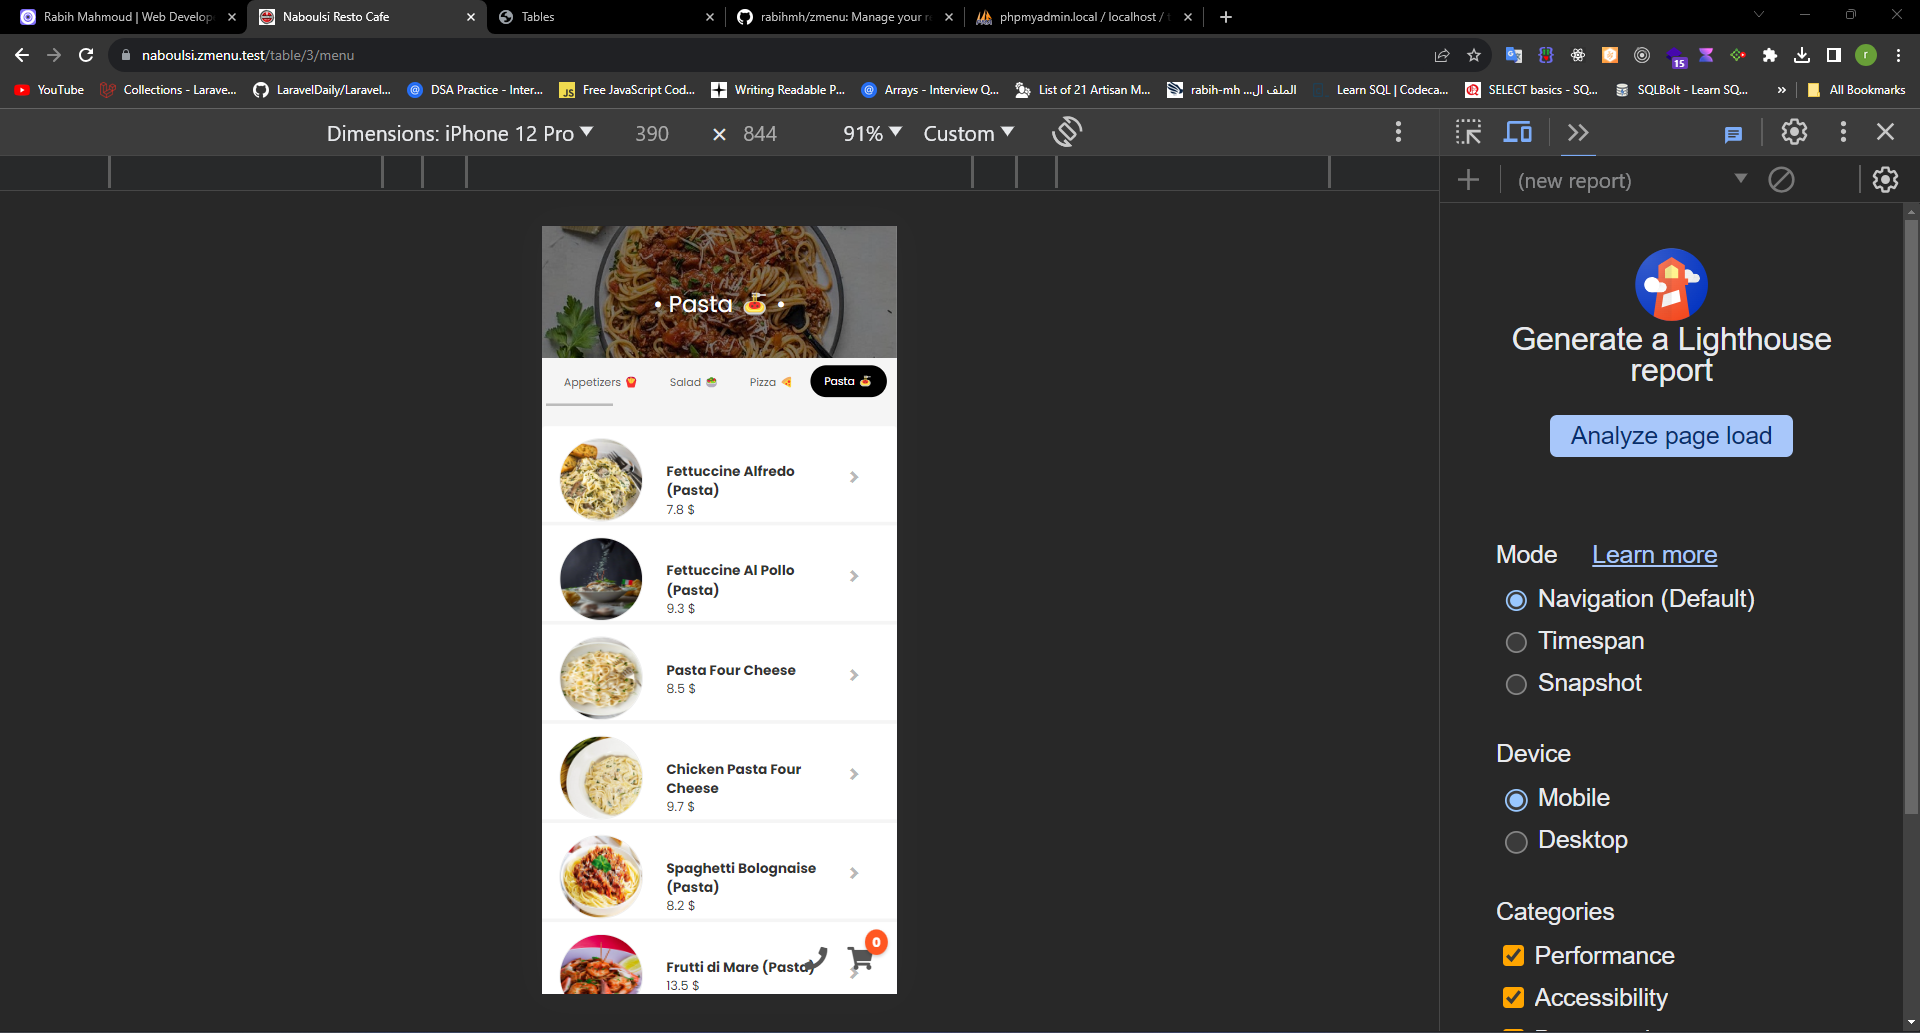
Task: Open the customize DevTools three-dot menu
Action: [x=1843, y=132]
